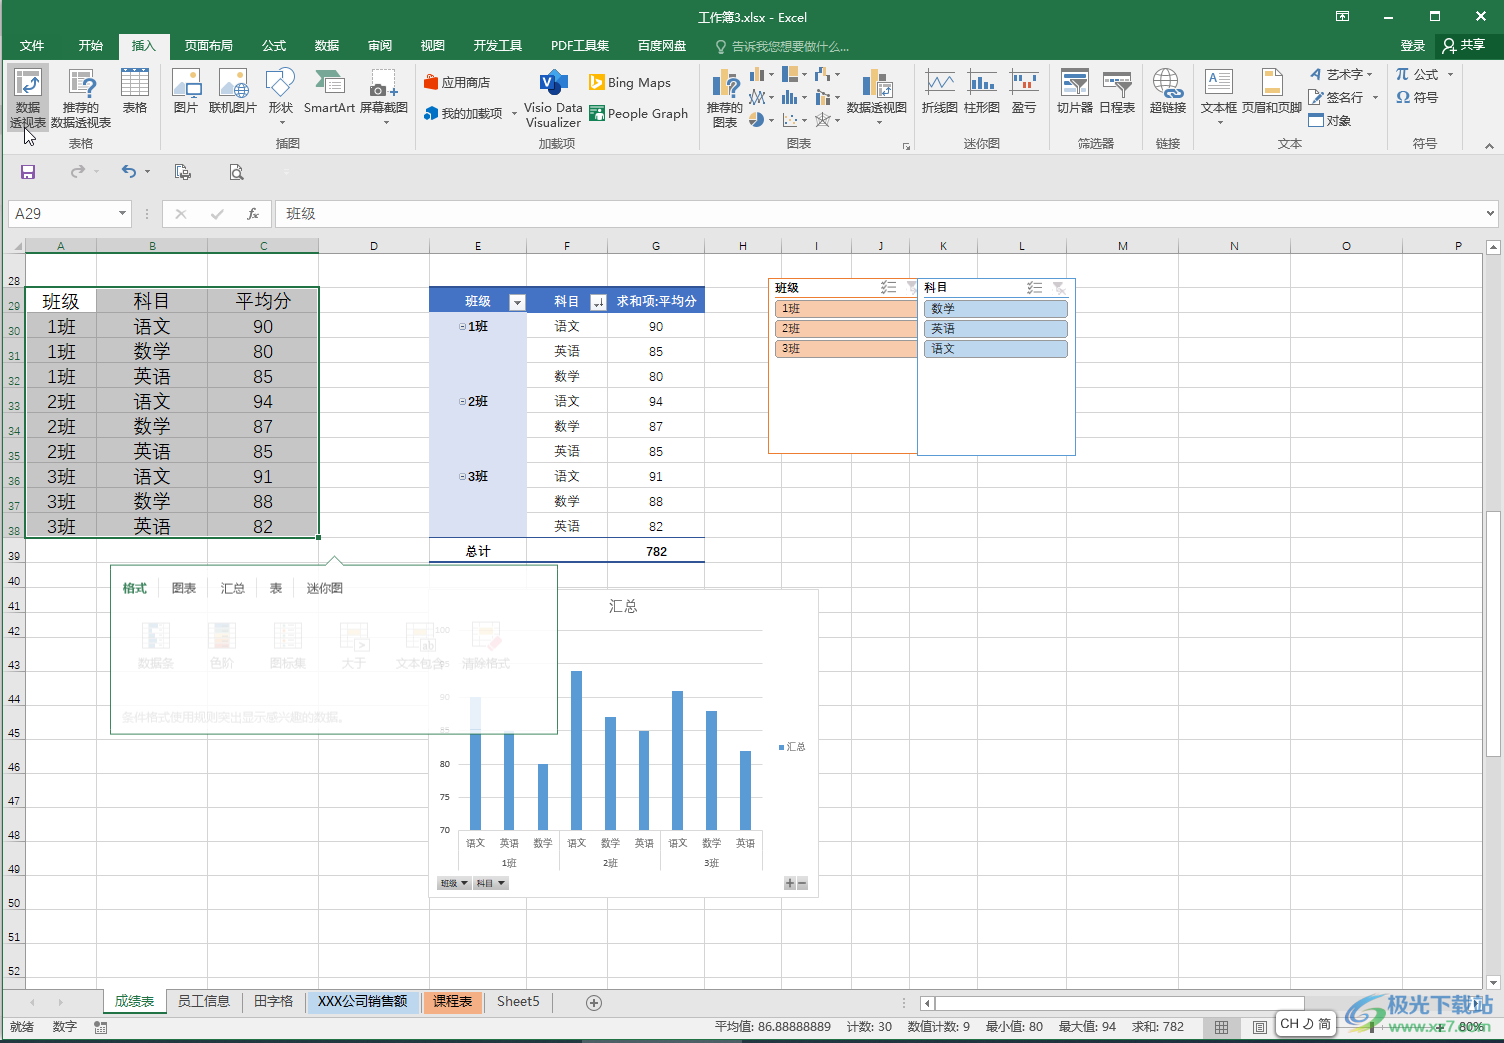This screenshot has width=1504, height=1043.
Task: Toggle the 语文 slicer item
Action: (x=996, y=349)
